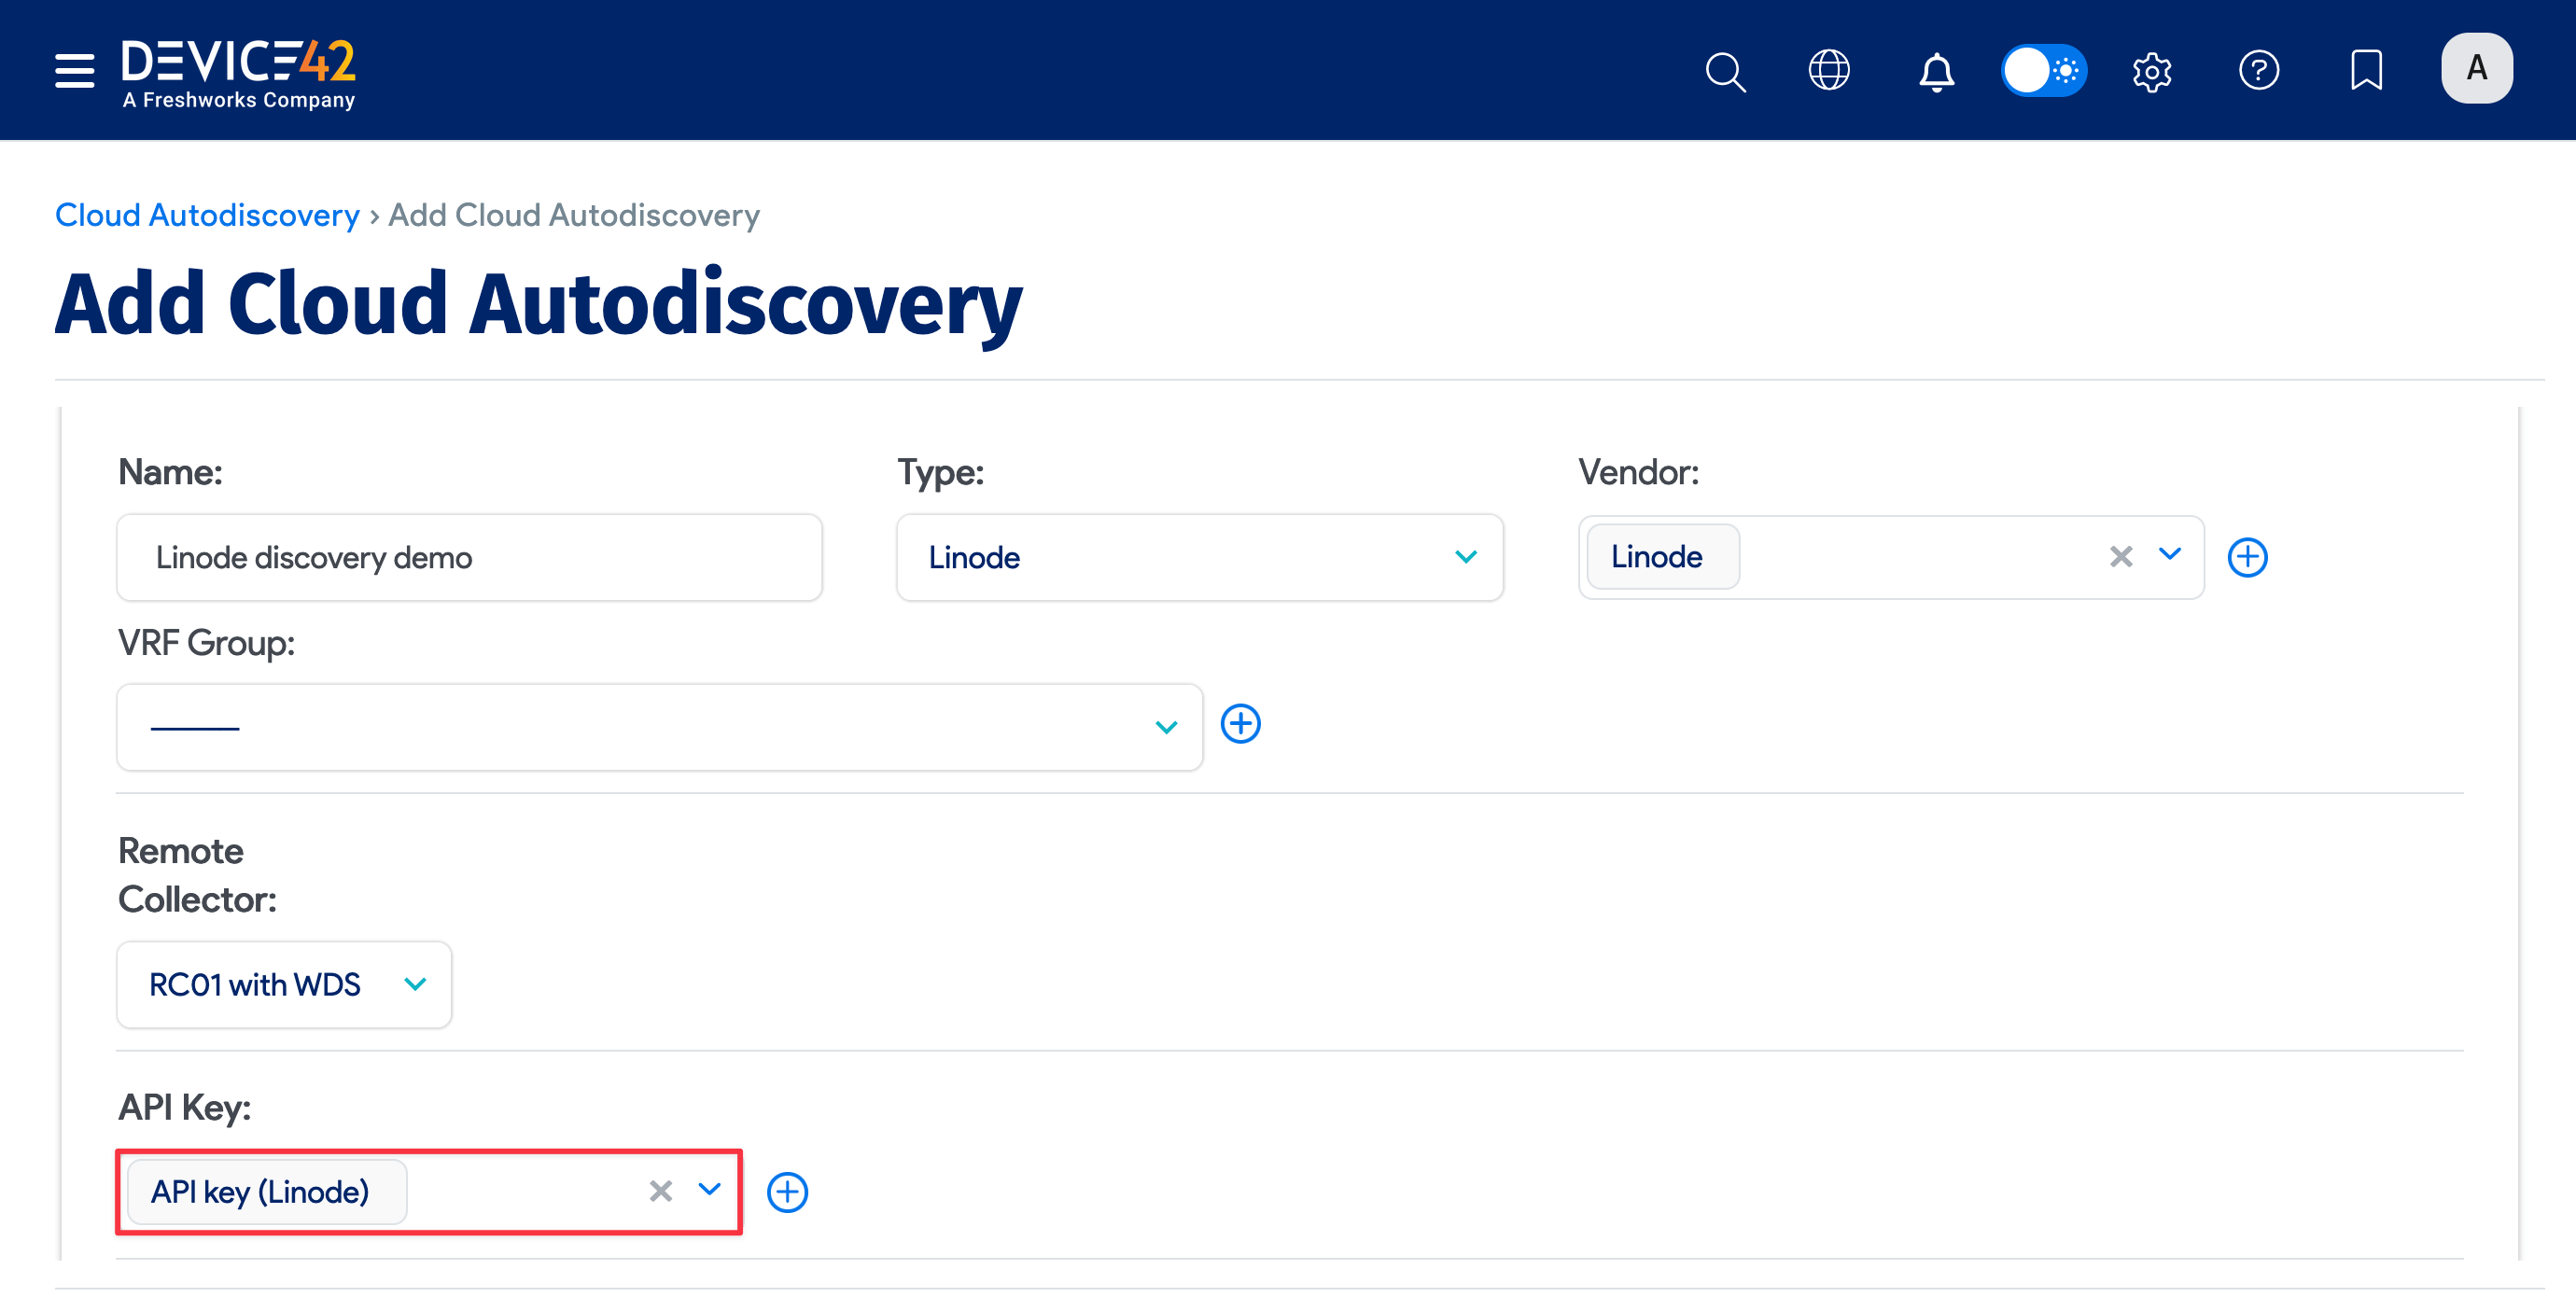Viewport: 2576px width, 1297px height.
Task: Open the help question mark icon
Action: (x=2260, y=70)
